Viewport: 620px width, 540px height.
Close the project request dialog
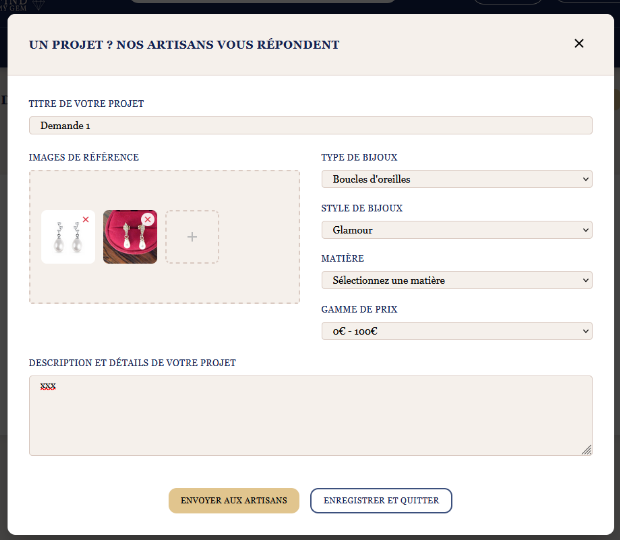click(579, 43)
